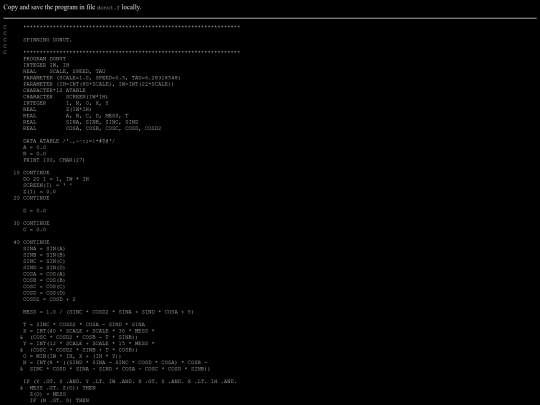The image size is (540, 405).
Task: Click the 'CHARACTER*12 ATABLE' declaration
Action: [x=54, y=90]
